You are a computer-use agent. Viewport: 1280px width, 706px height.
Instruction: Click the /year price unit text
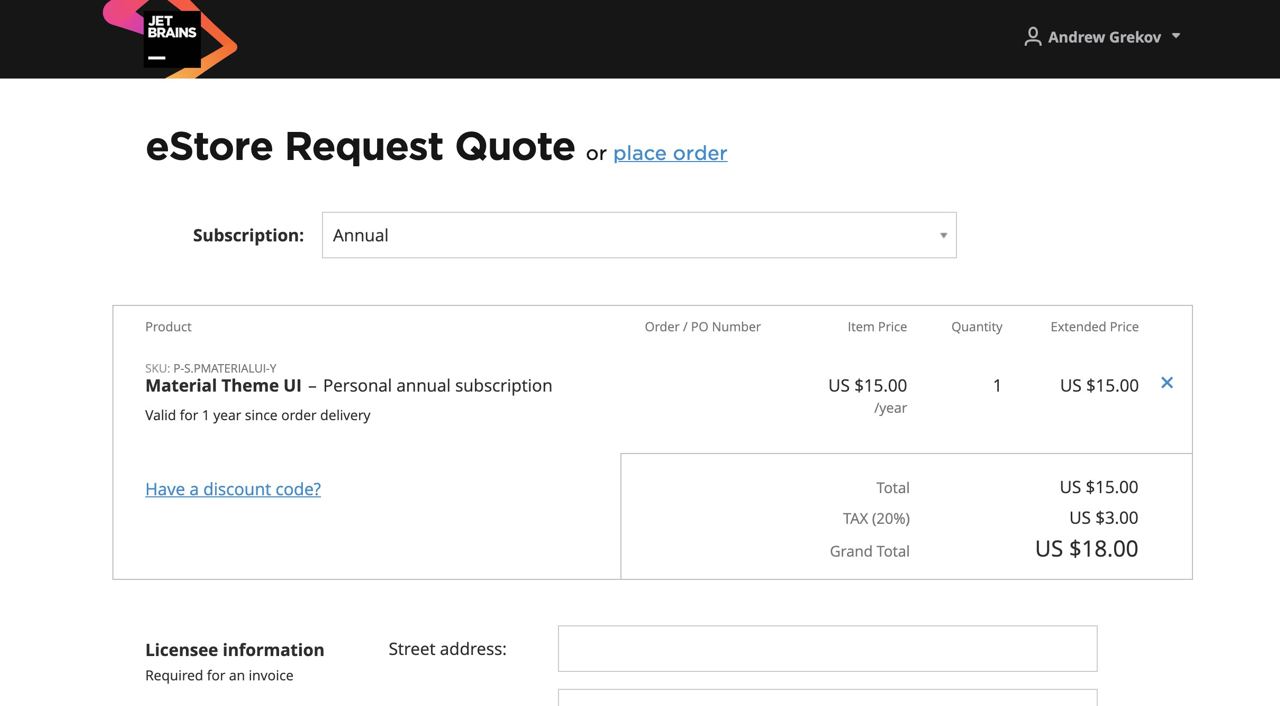pos(890,408)
